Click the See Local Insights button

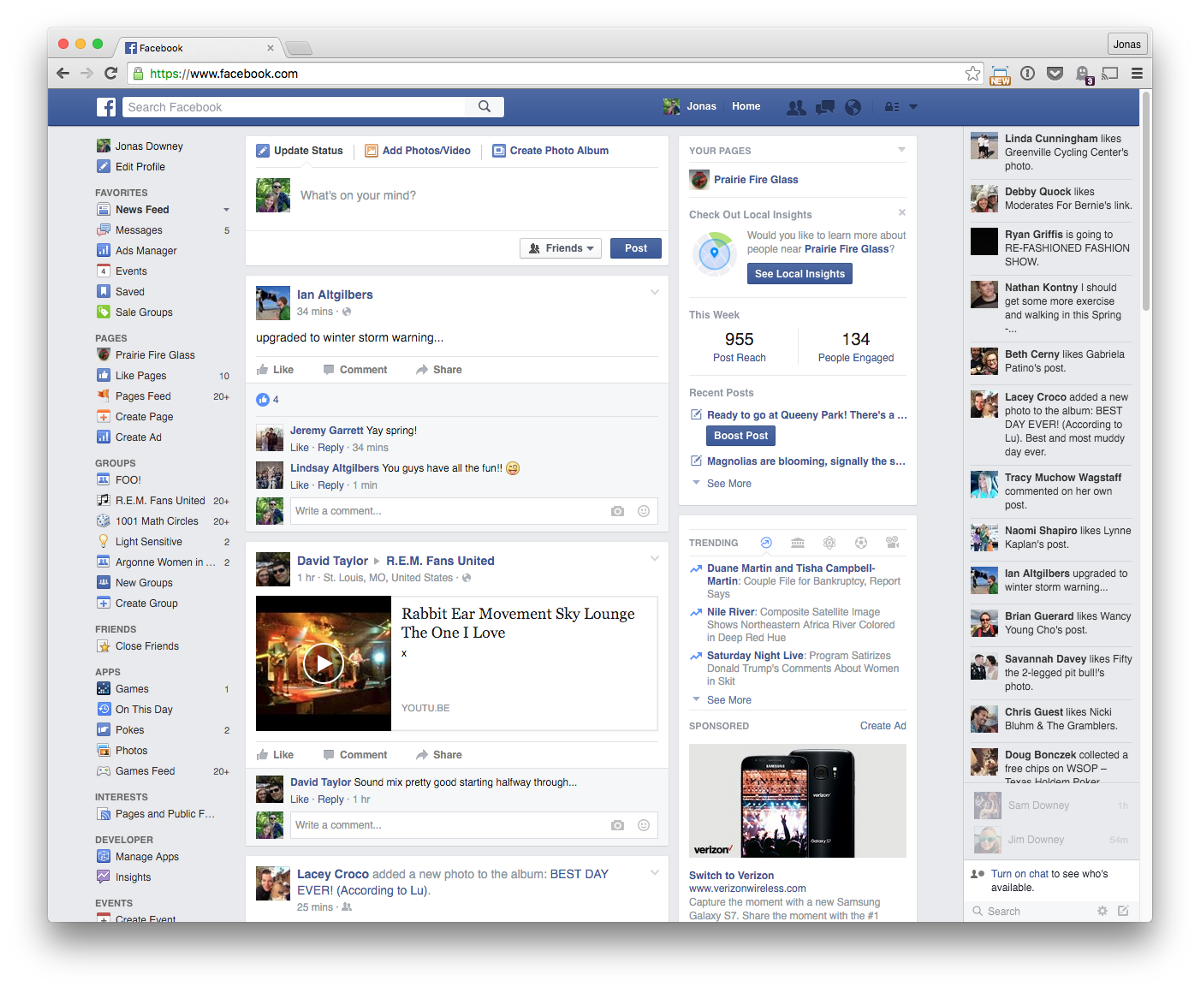[x=799, y=274]
